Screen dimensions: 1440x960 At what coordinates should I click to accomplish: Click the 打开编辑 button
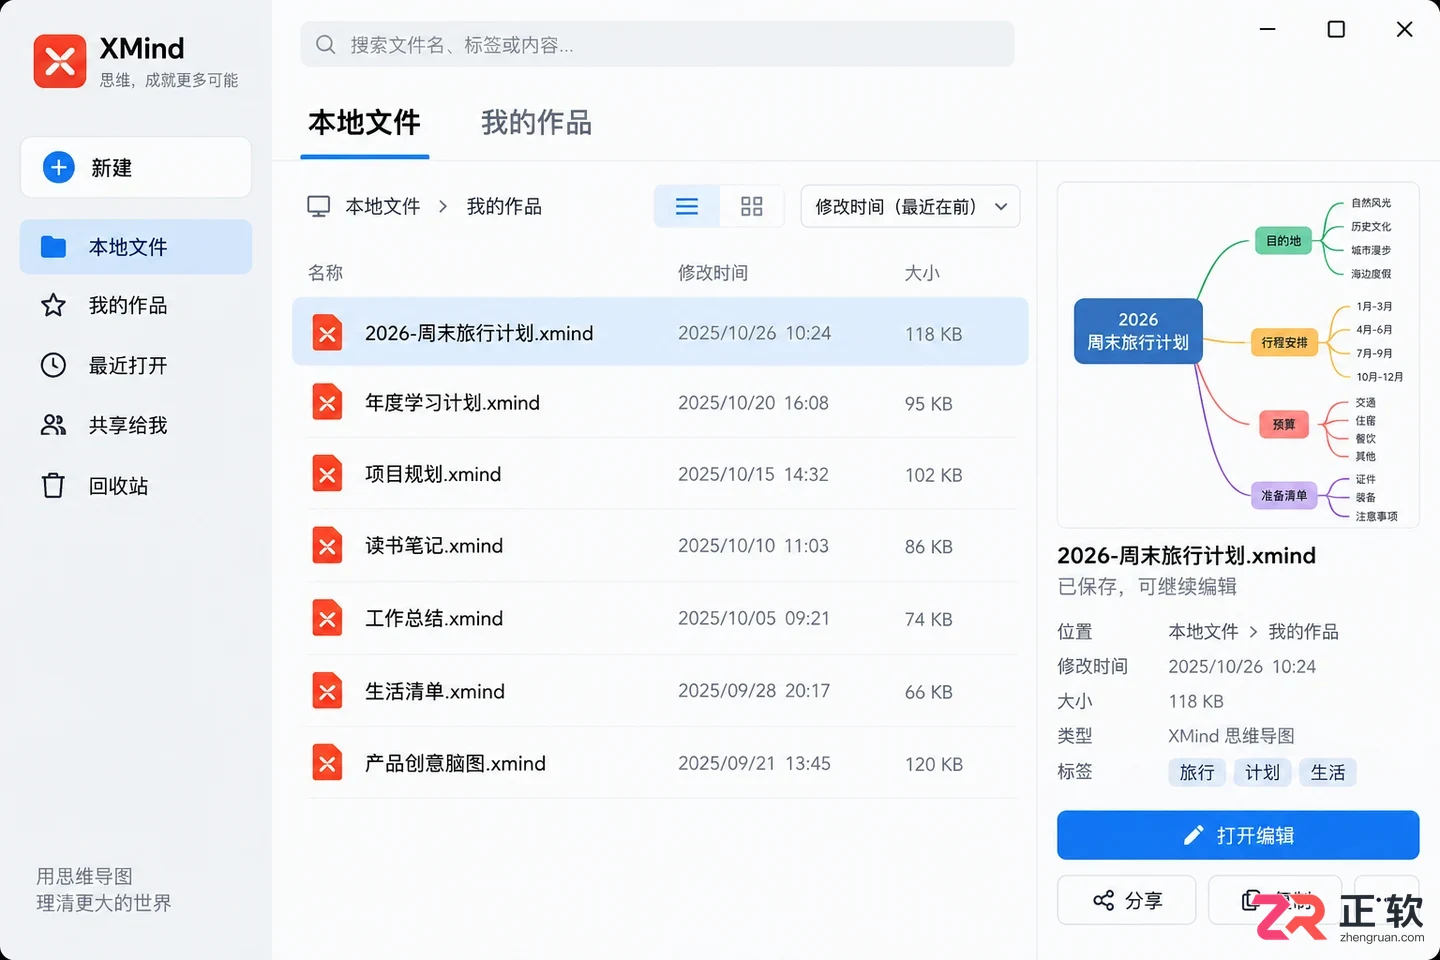point(1238,835)
